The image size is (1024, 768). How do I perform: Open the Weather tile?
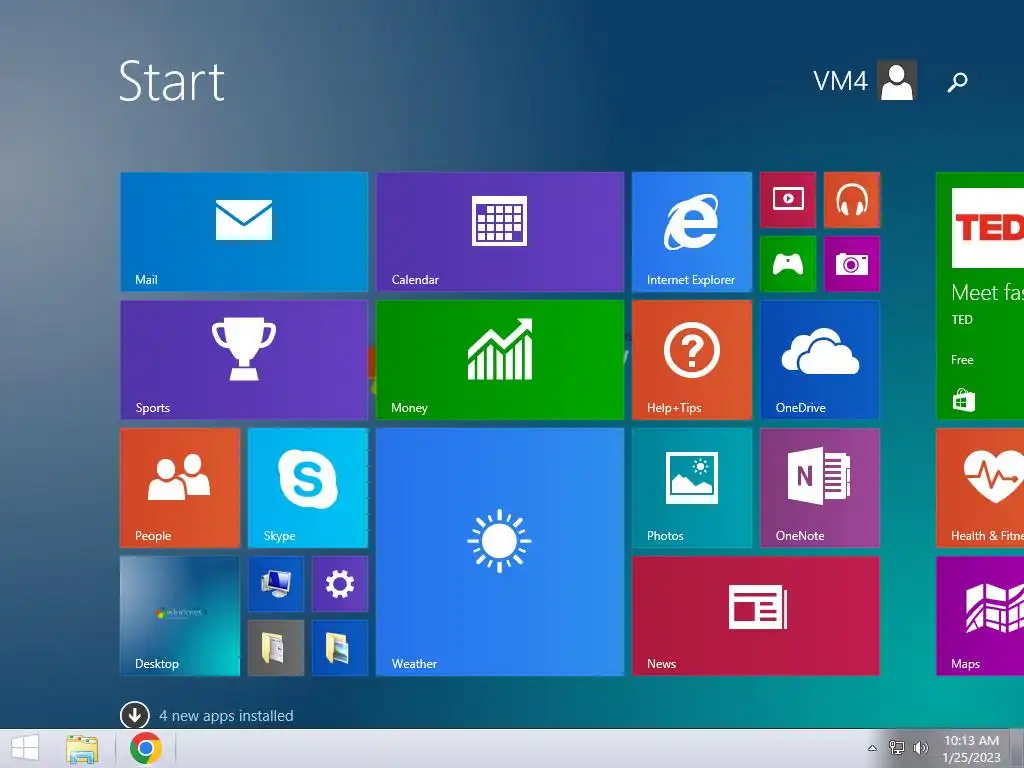[x=500, y=552]
